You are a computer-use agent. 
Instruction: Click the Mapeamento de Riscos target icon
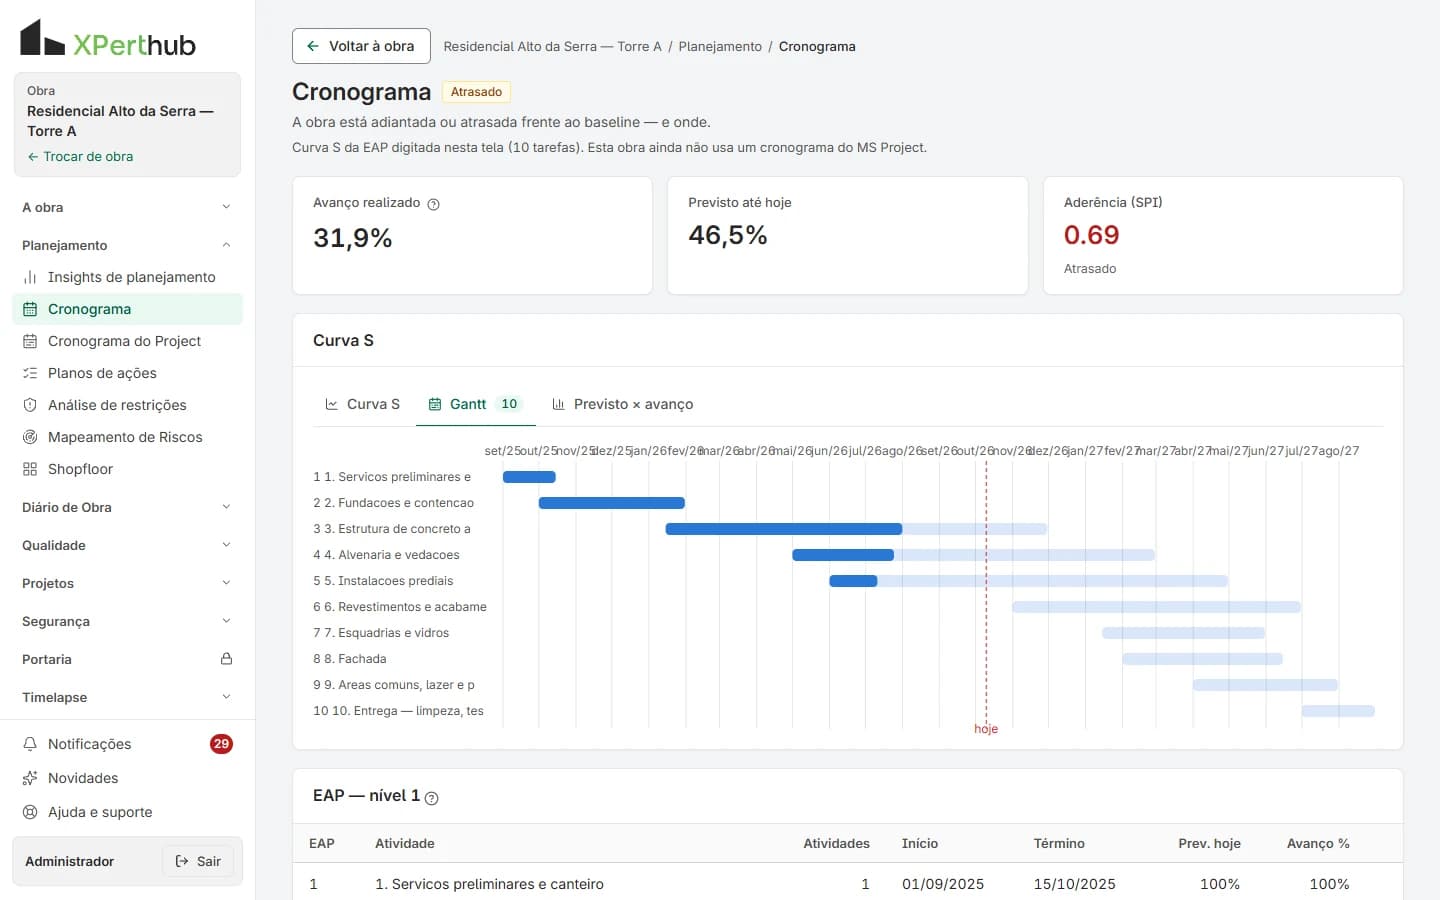[30, 437]
